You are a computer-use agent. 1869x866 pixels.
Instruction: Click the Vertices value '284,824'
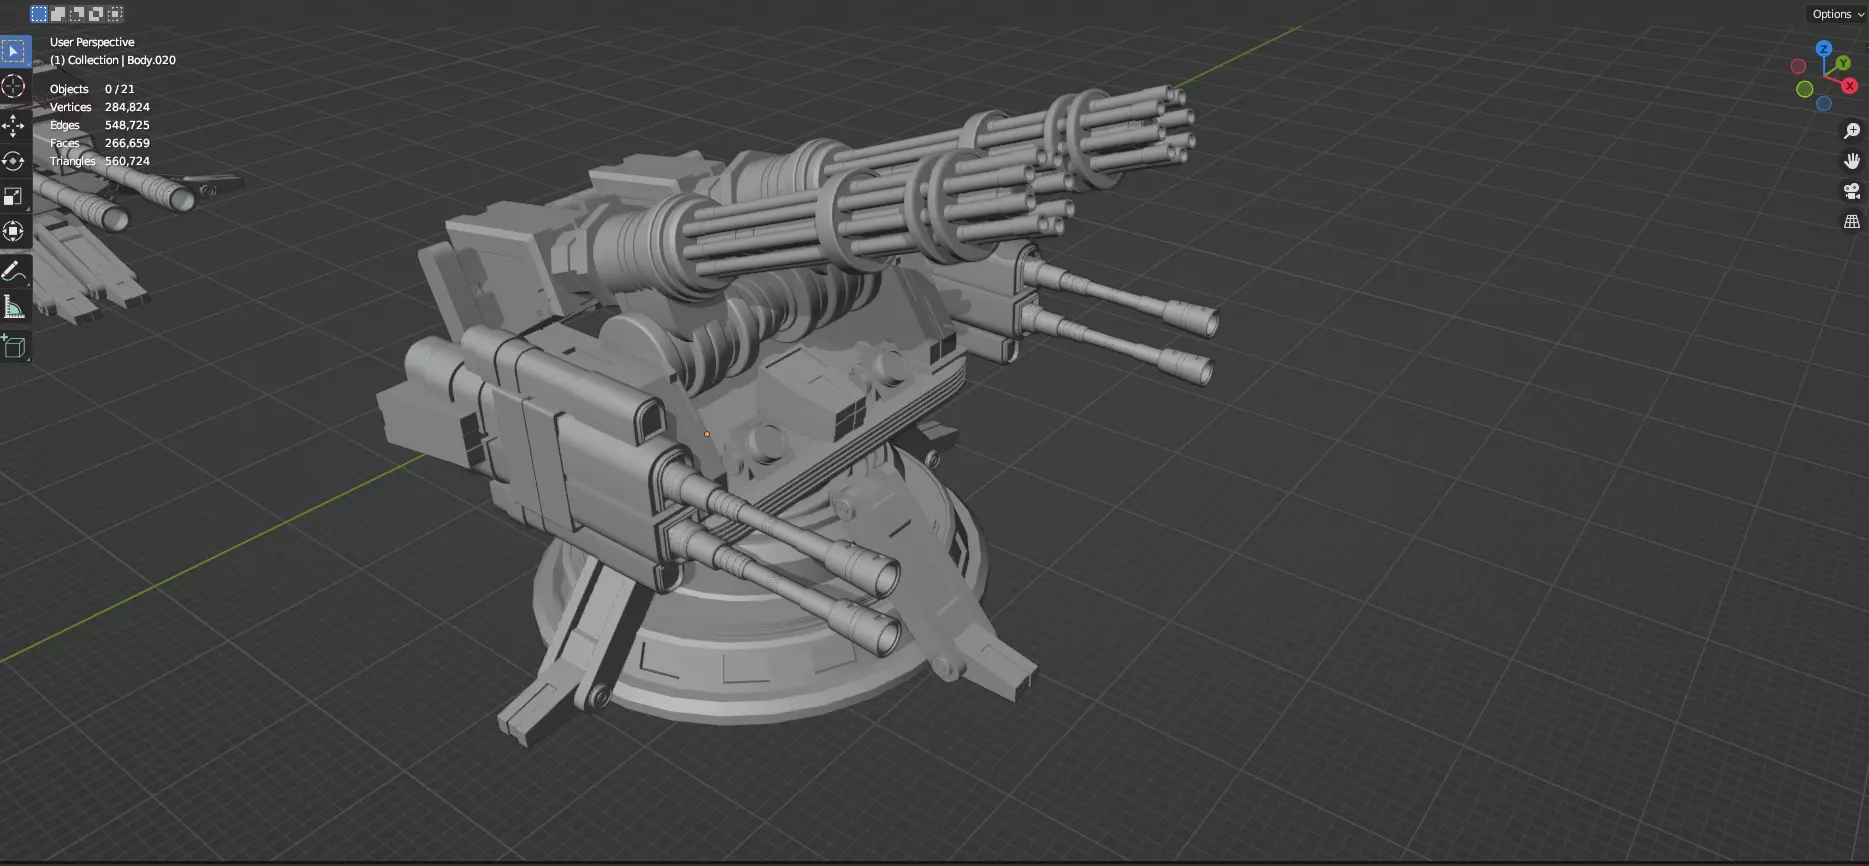pyautogui.click(x=127, y=107)
